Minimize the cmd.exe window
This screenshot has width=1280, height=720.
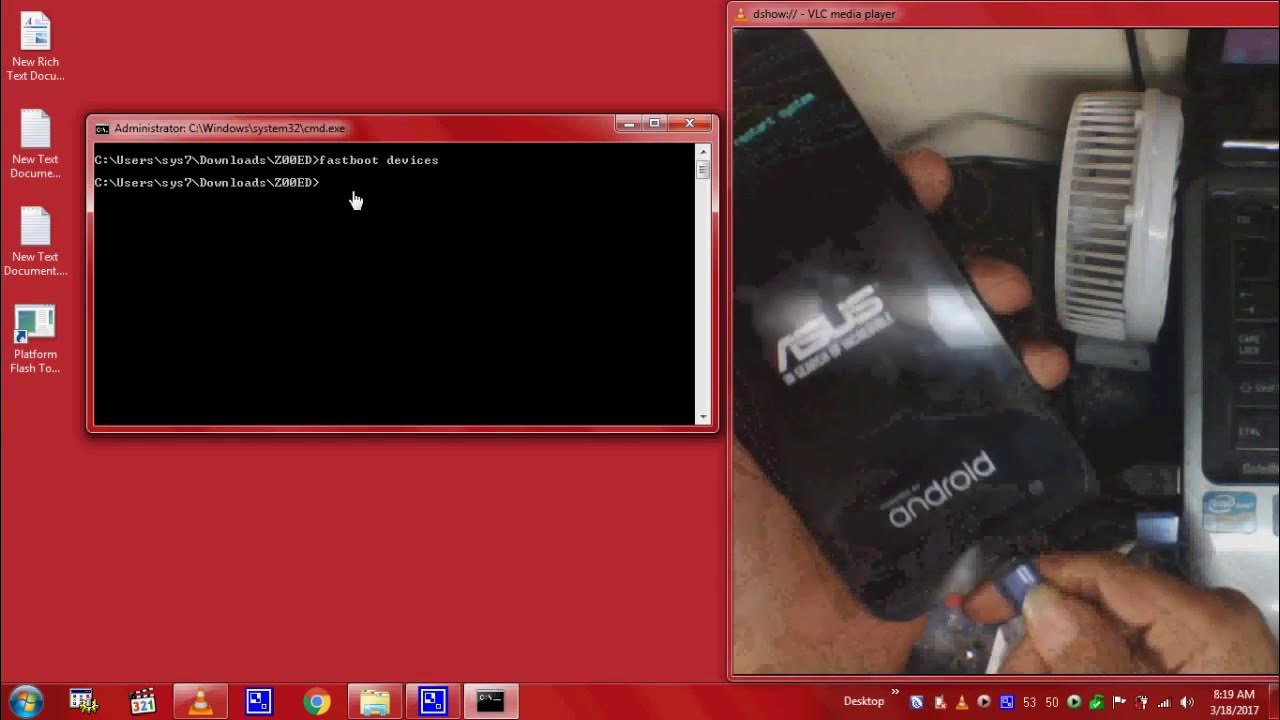point(629,124)
